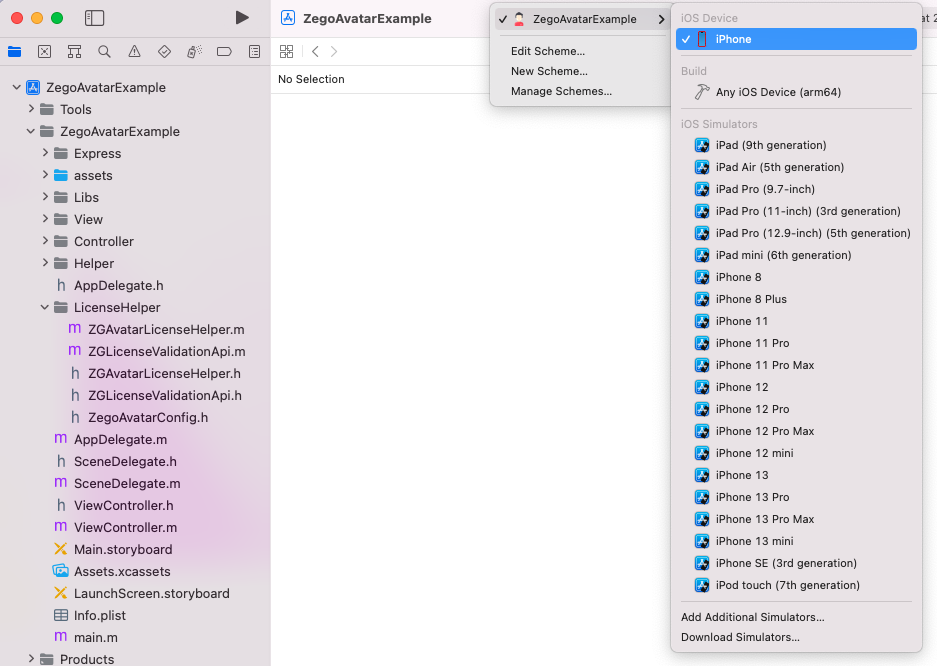Expand the Controller folder
937x666 pixels.
point(45,241)
